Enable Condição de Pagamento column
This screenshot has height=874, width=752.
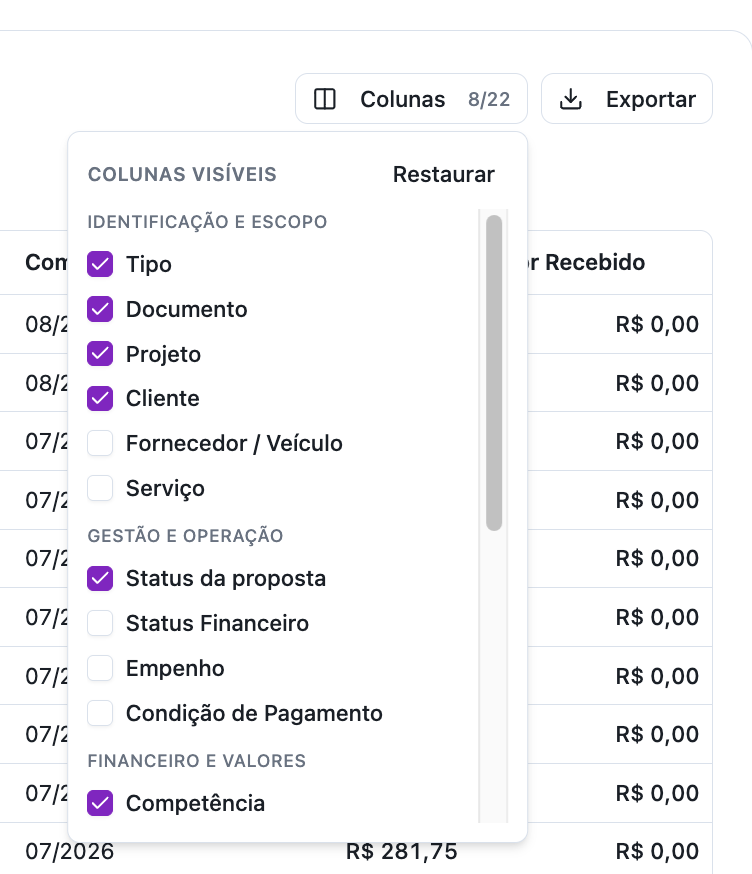pyautogui.click(x=100, y=713)
